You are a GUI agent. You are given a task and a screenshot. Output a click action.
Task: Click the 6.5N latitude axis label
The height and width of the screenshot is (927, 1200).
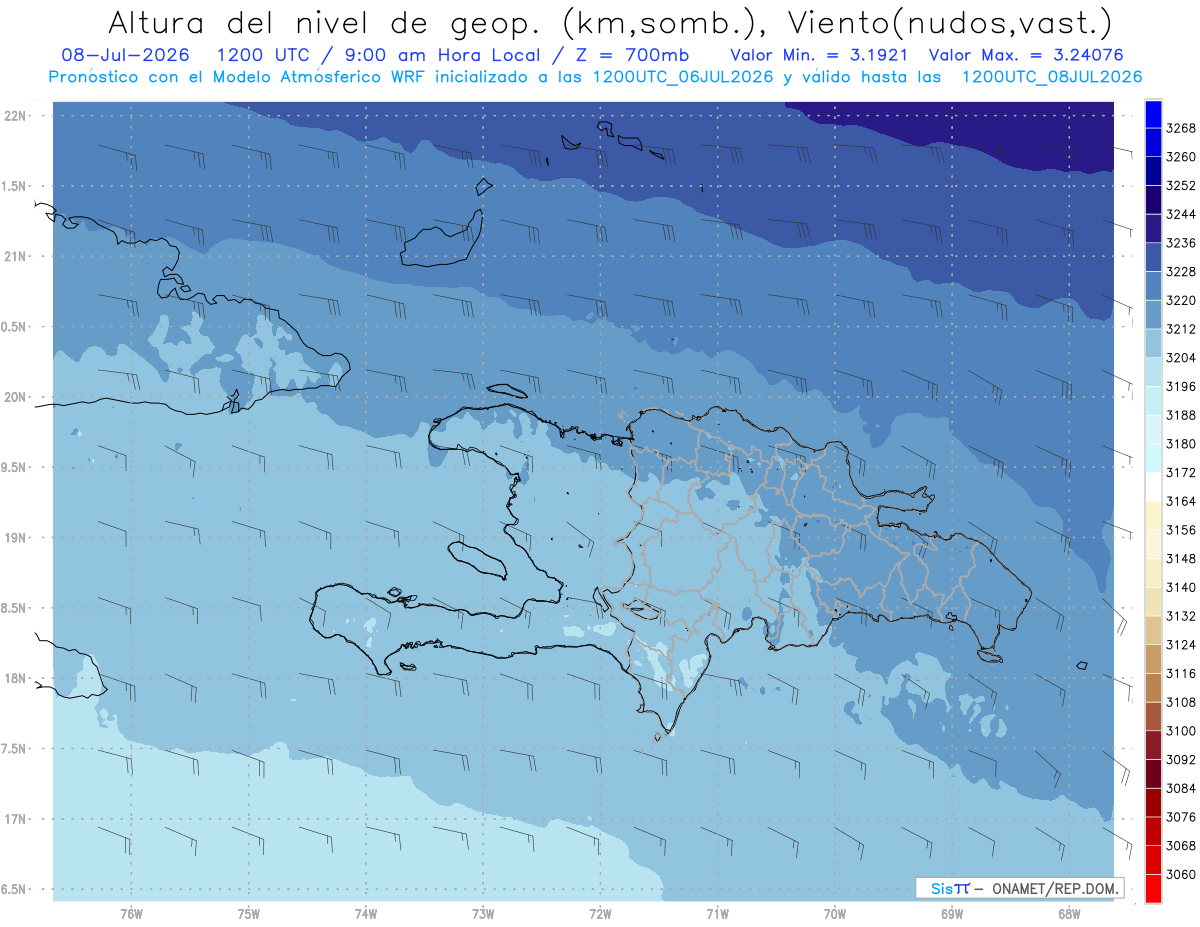(x=14, y=889)
